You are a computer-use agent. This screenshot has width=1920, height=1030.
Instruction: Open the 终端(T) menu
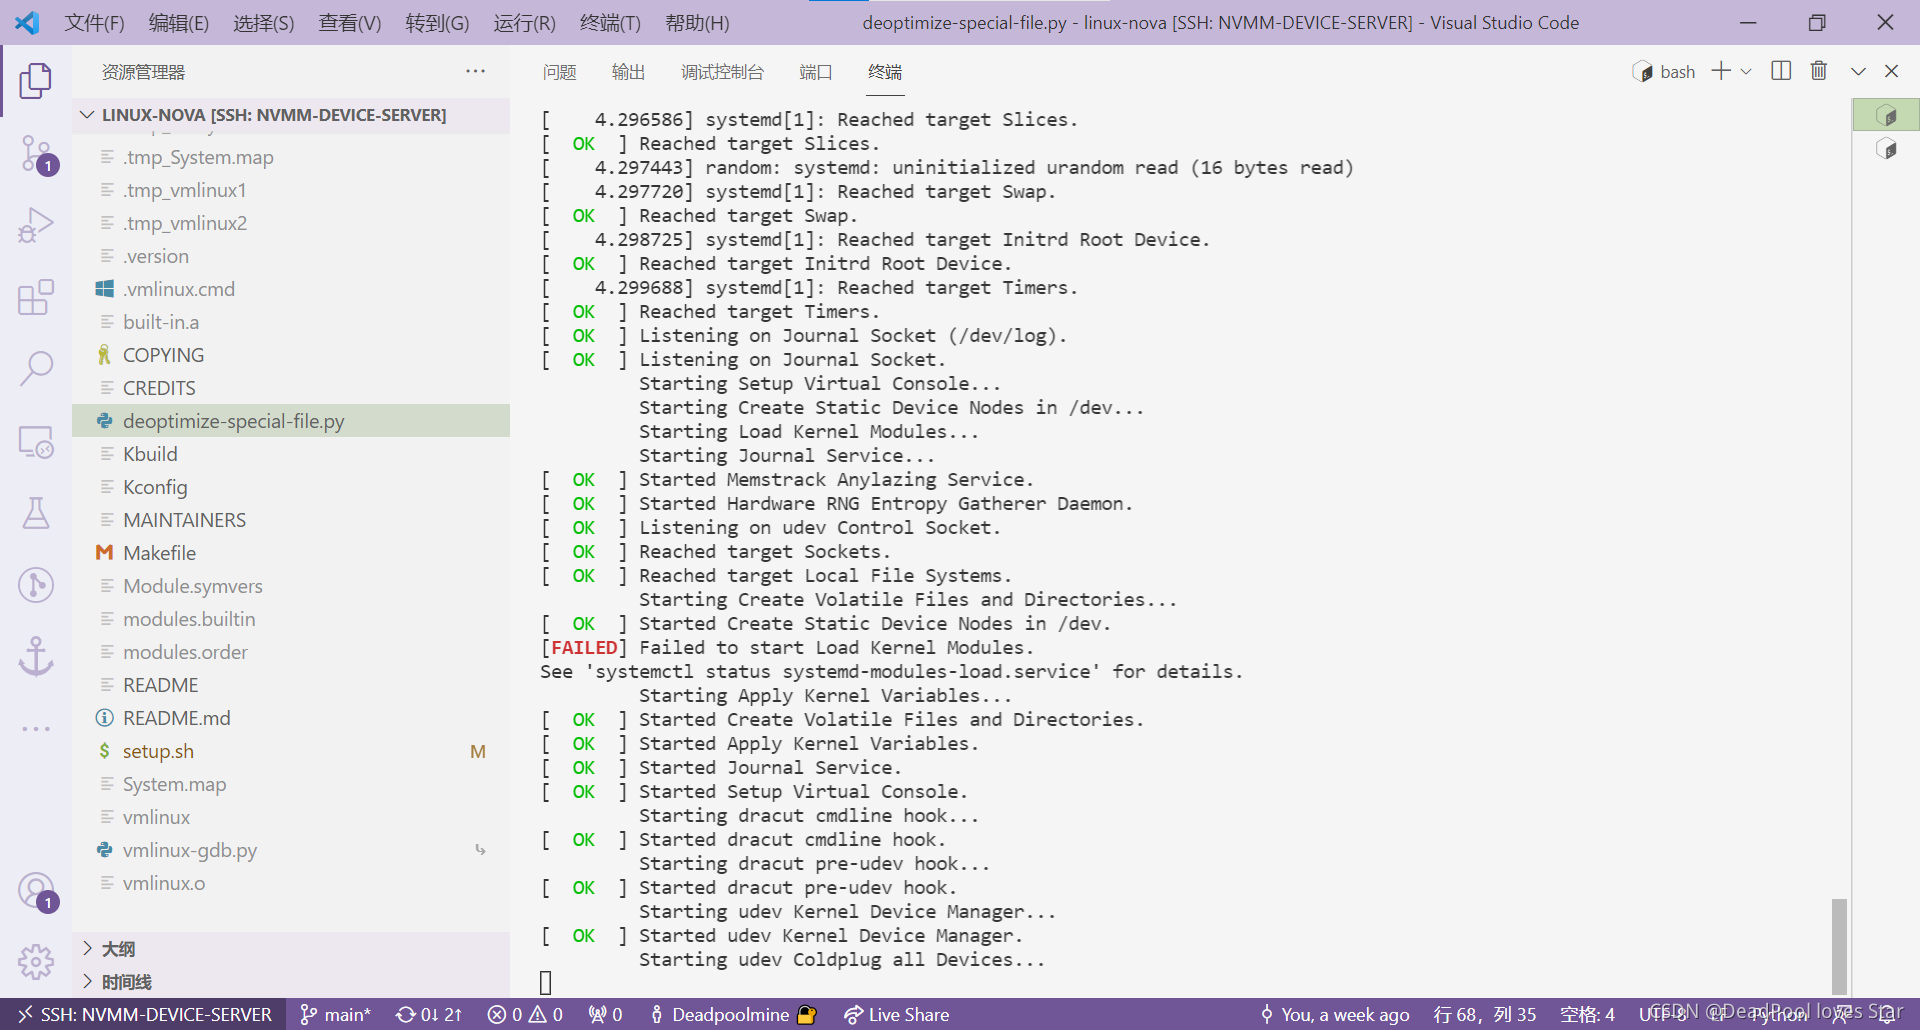pos(610,22)
